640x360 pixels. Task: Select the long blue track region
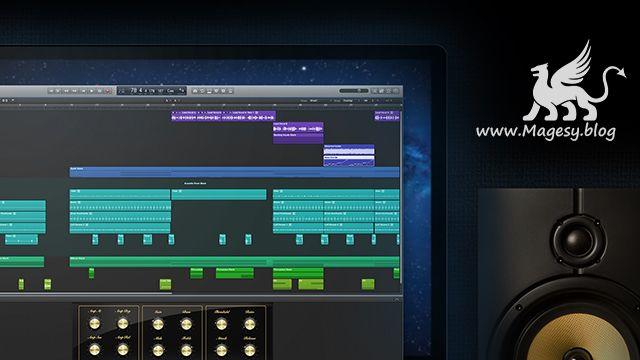click(234, 172)
